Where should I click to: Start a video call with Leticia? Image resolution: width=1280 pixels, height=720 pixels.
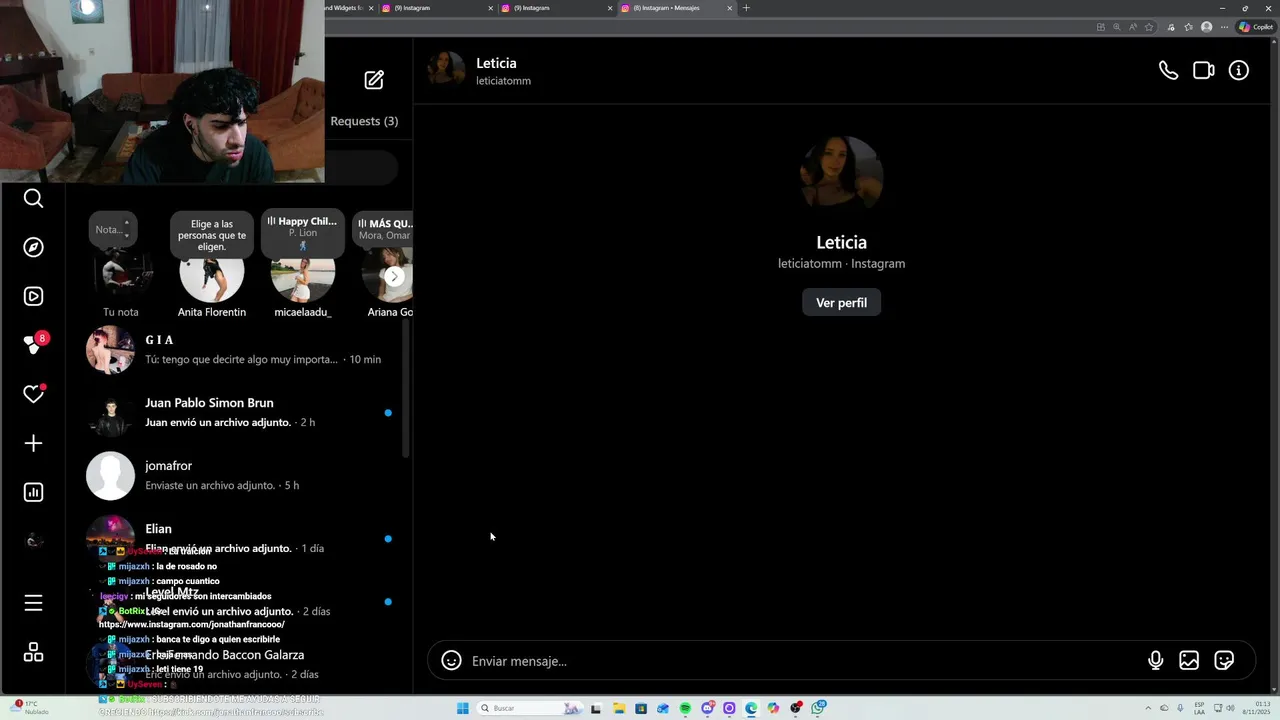tap(1203, 71)
